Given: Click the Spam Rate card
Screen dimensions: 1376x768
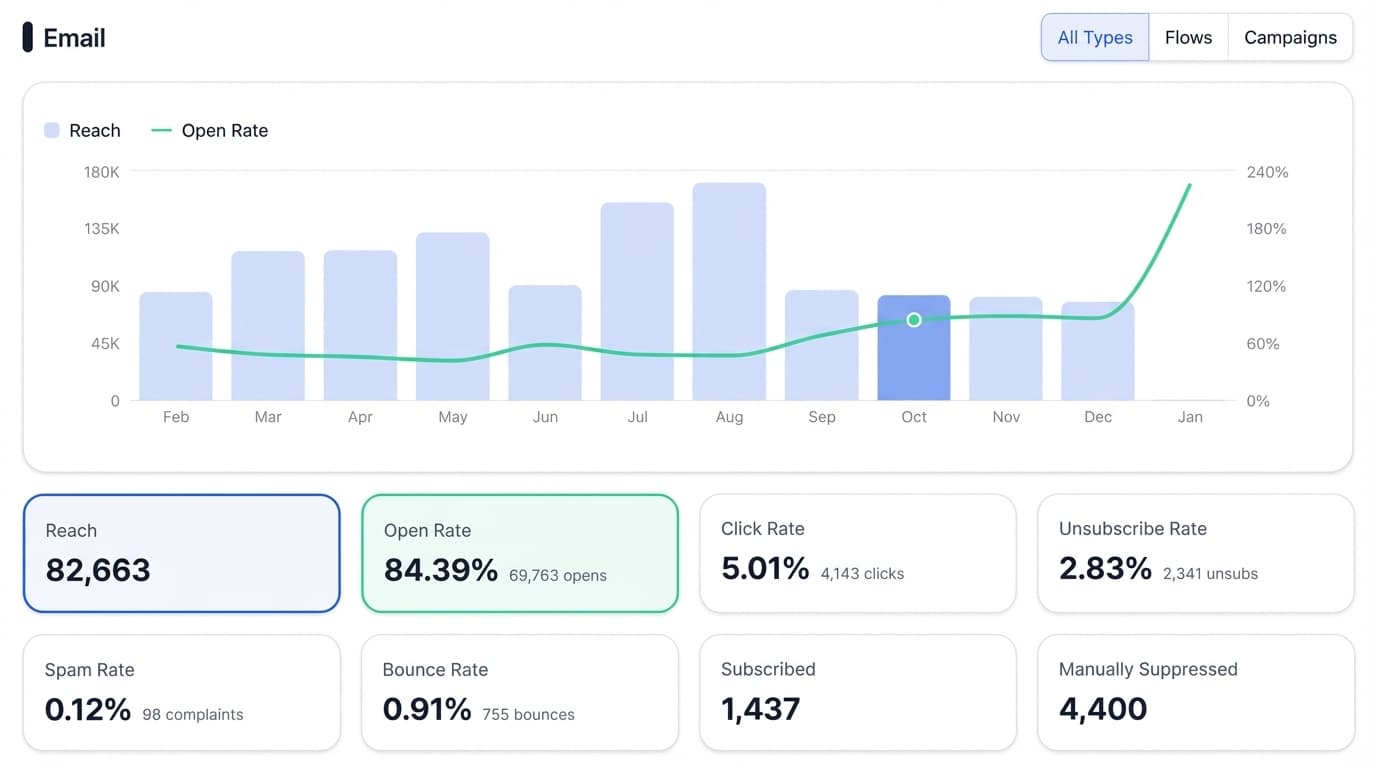Looking at the screenshot, I should pos(181,692).
